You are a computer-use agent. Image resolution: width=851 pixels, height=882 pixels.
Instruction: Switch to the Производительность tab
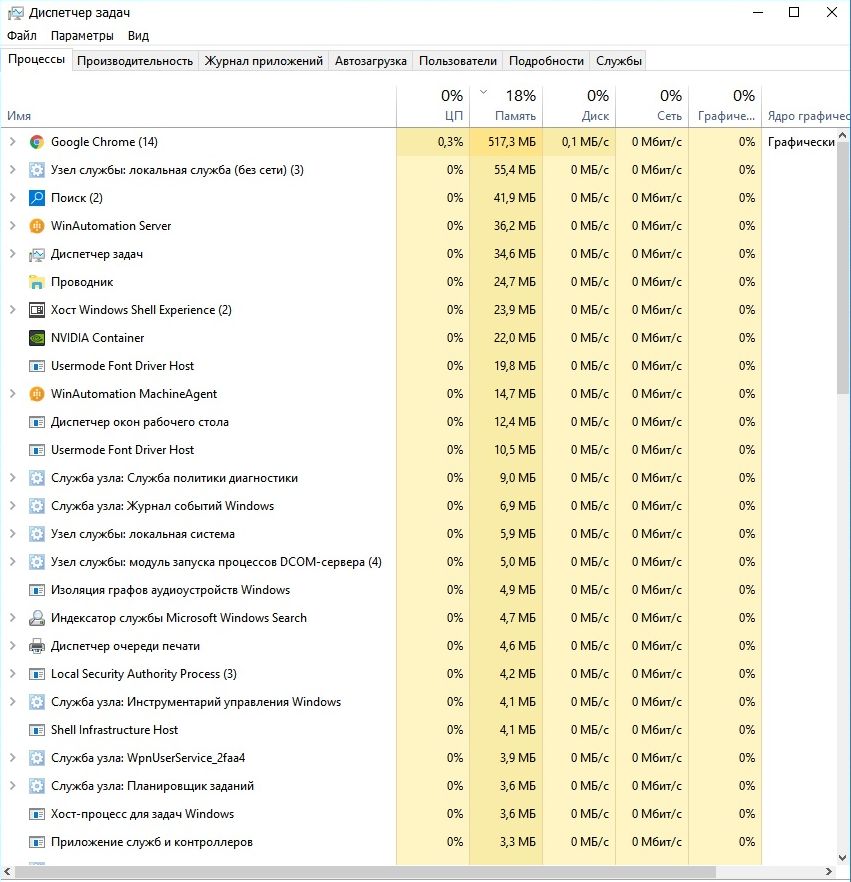pos(135,61)
